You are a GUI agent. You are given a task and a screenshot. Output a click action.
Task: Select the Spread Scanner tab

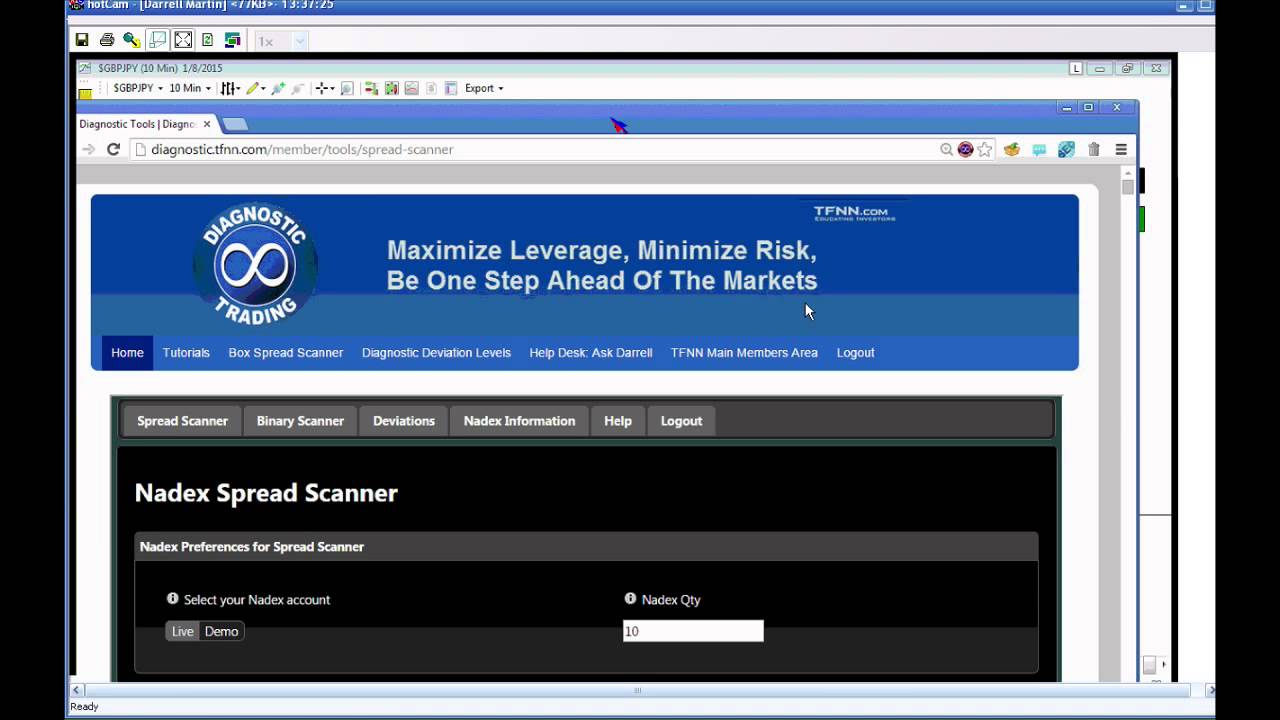coord(182,421)
